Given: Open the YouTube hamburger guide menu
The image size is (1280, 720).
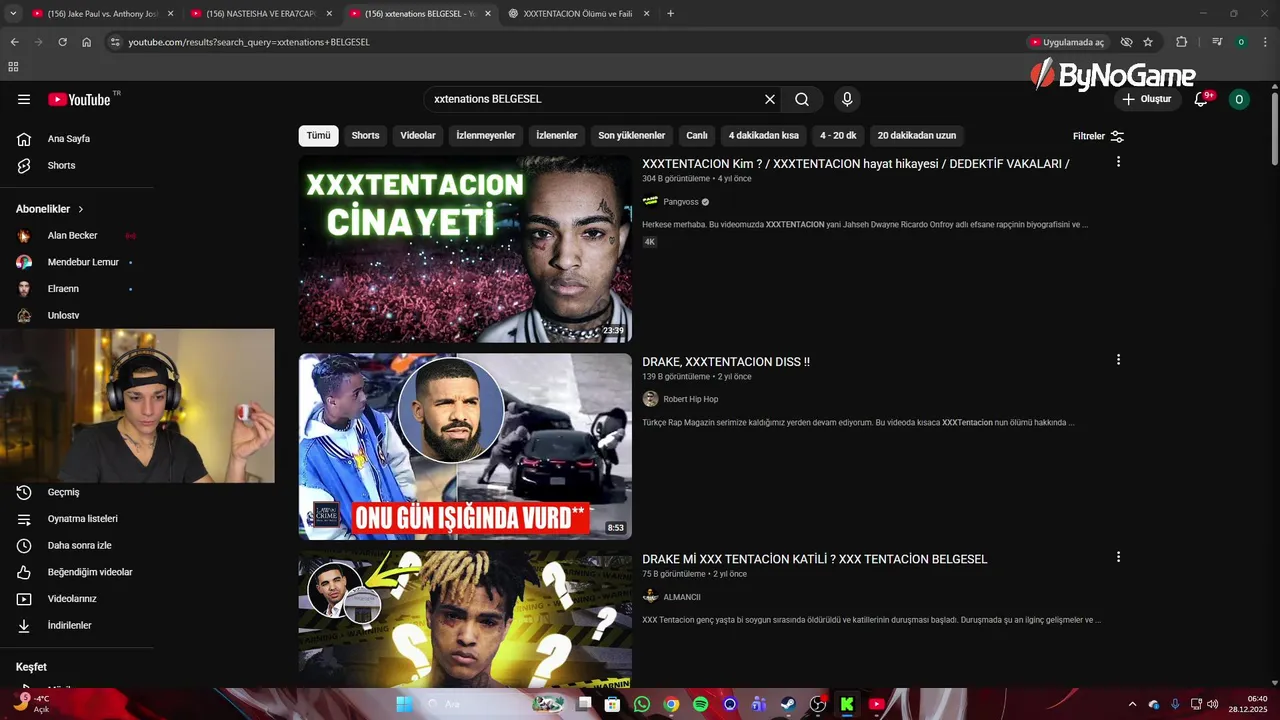Looking at the screenshot, I should 24,99.
